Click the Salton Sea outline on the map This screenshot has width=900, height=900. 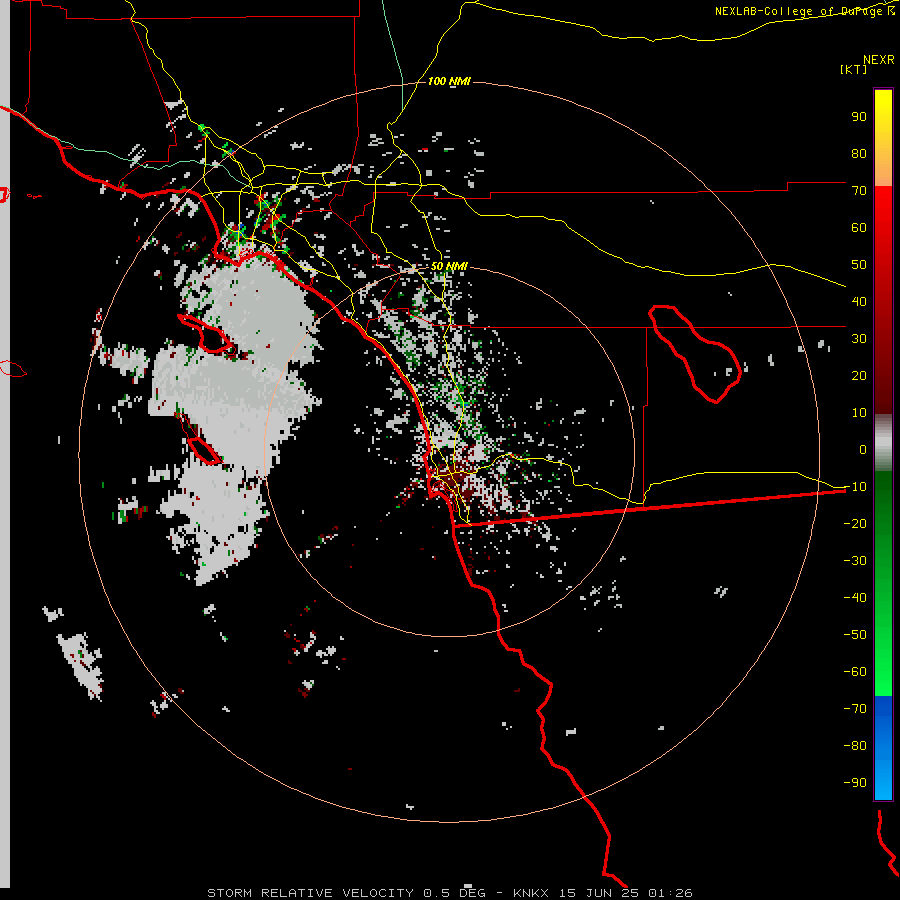pyautogui.click(x=695, y=353)
